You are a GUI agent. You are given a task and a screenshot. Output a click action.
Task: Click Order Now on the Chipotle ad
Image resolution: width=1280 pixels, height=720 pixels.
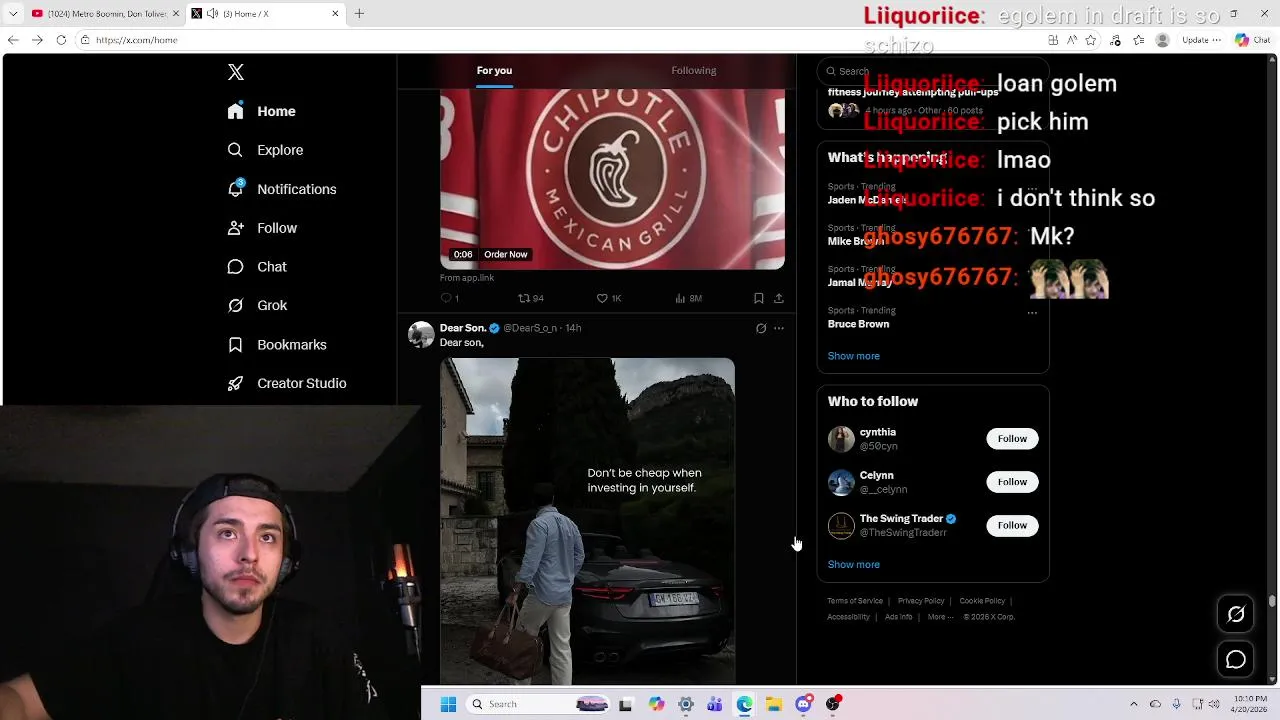[506, 254]
